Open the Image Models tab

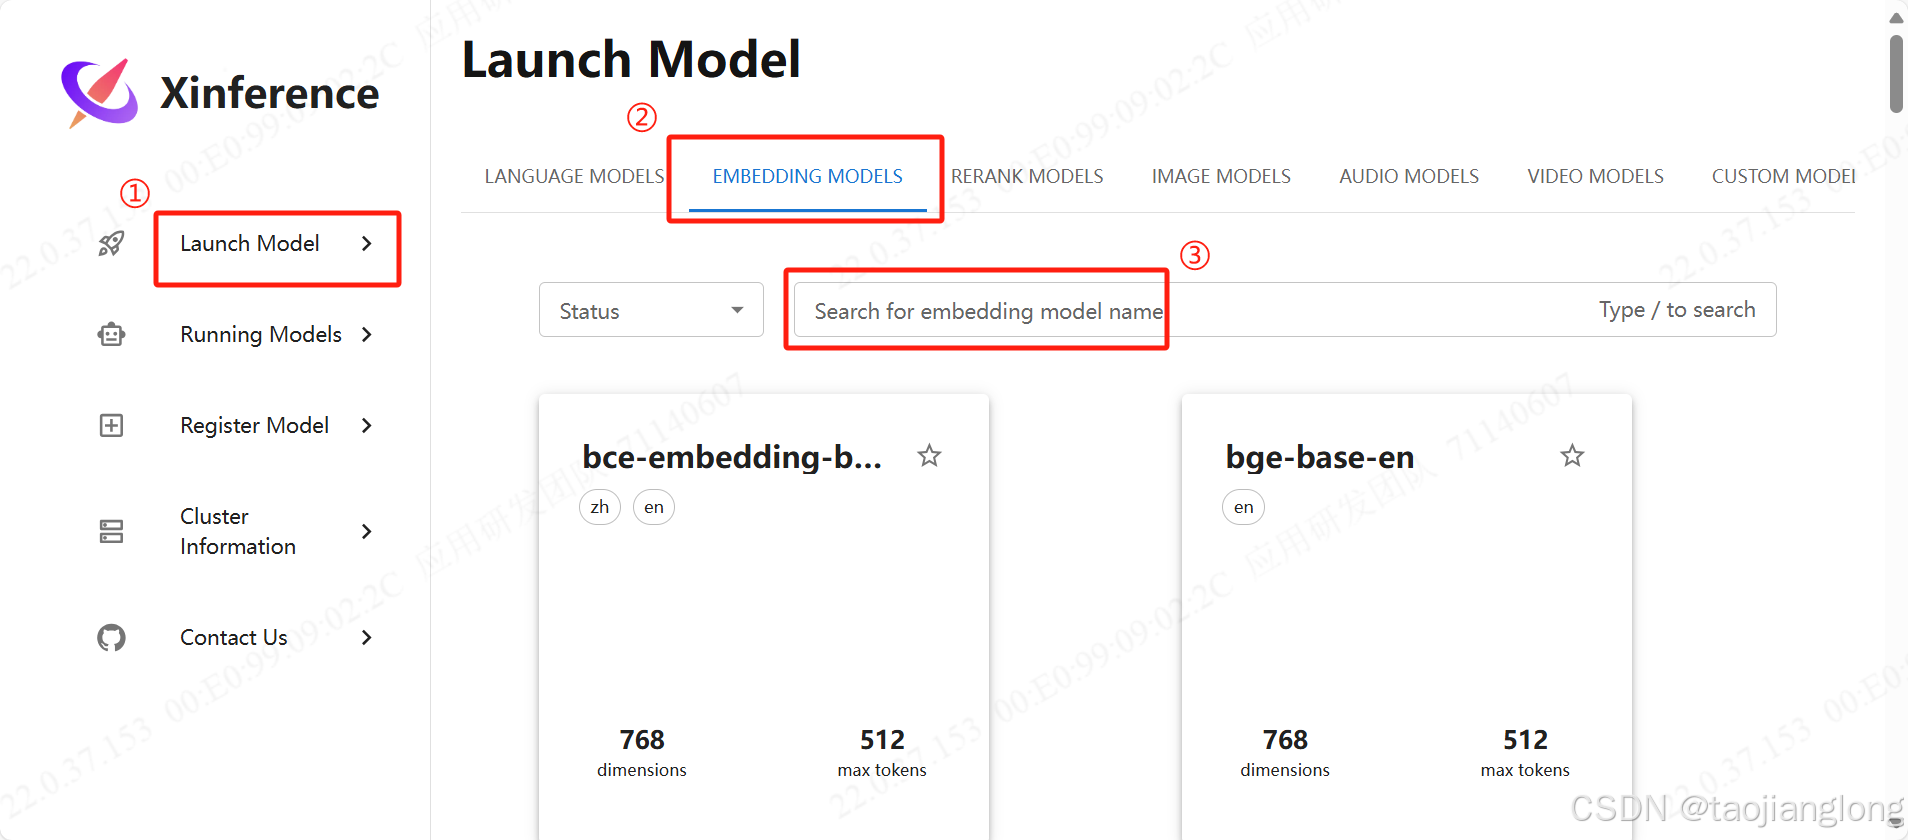tap(1221, 177)
